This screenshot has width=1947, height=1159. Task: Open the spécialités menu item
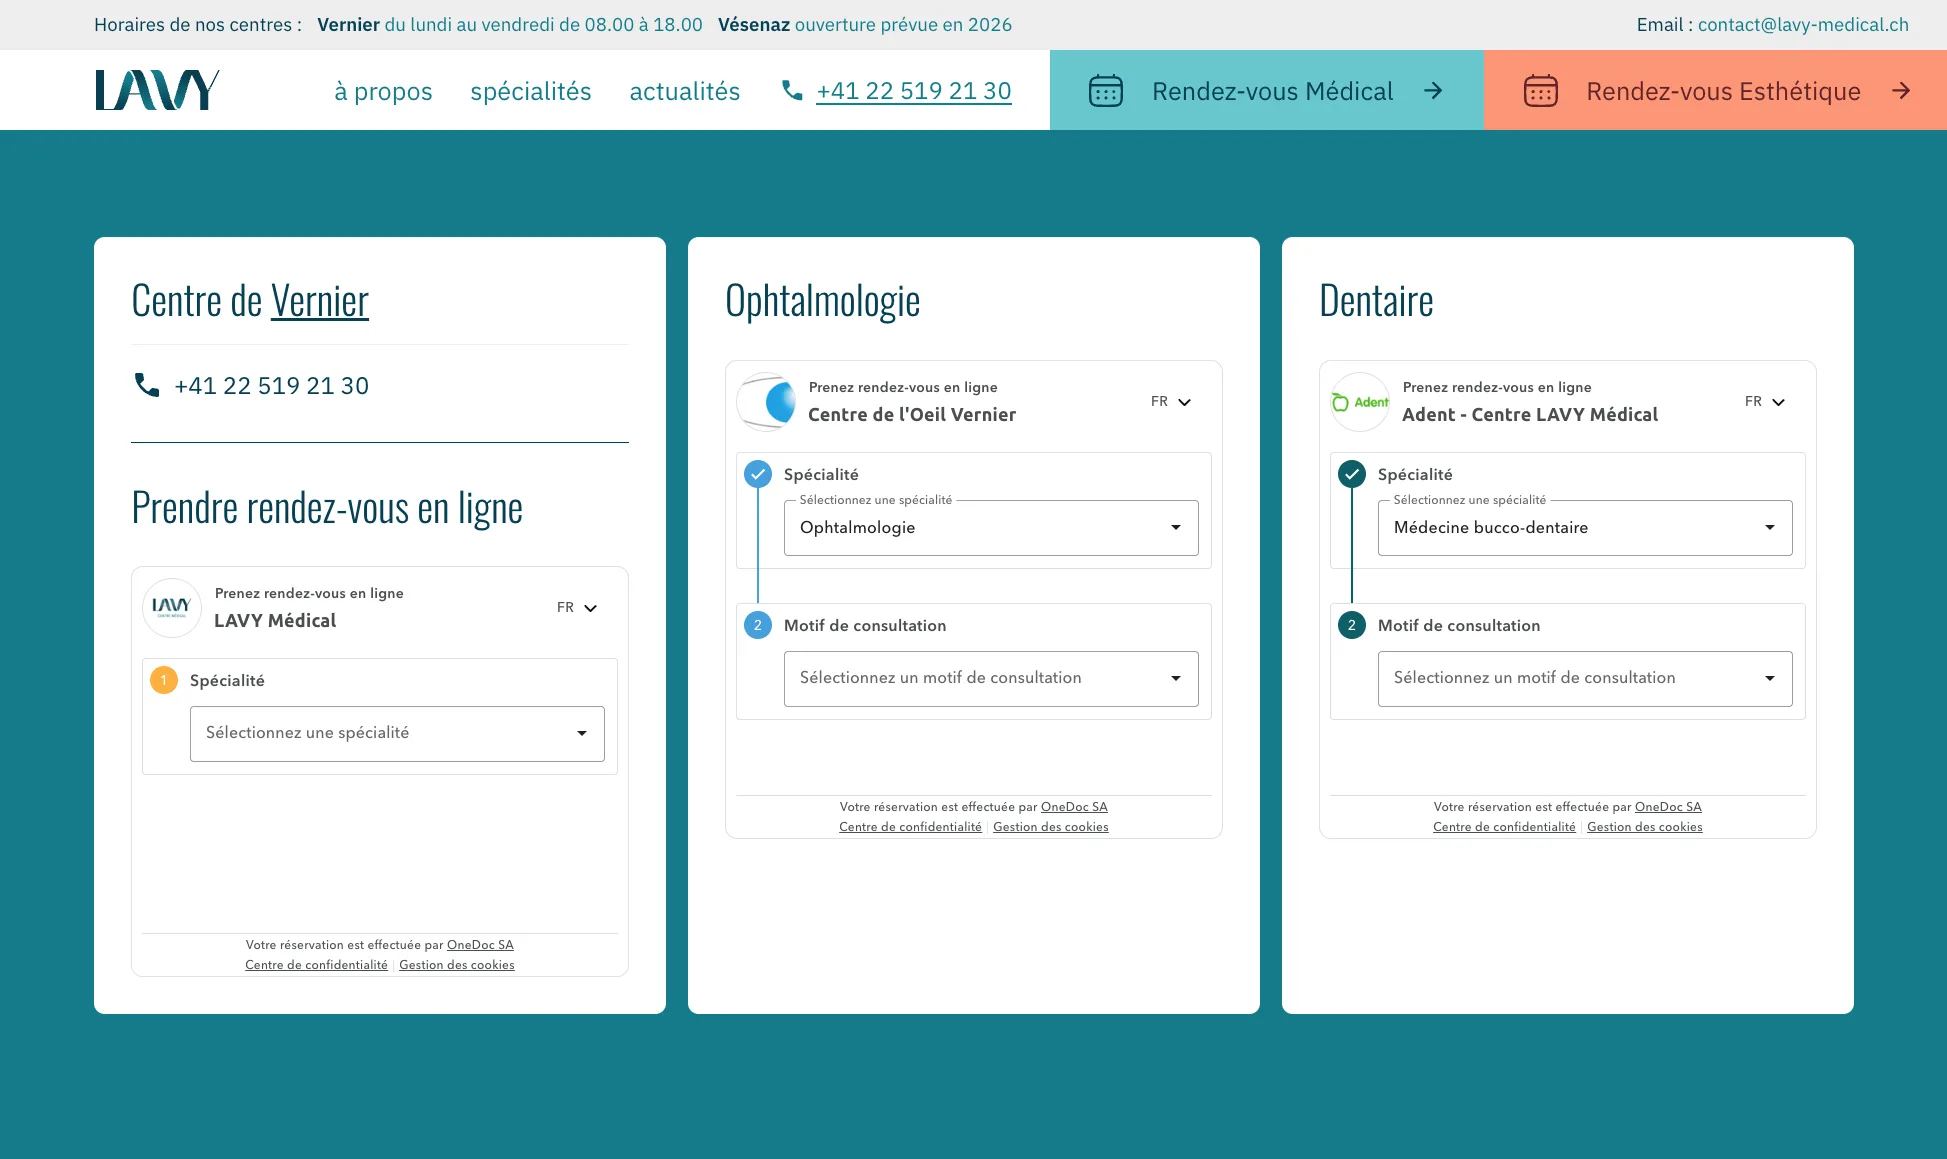[530, 91]
